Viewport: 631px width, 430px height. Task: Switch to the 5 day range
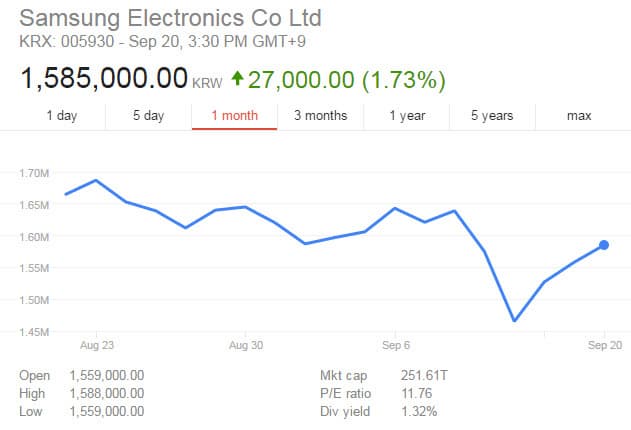pos(148,116)
